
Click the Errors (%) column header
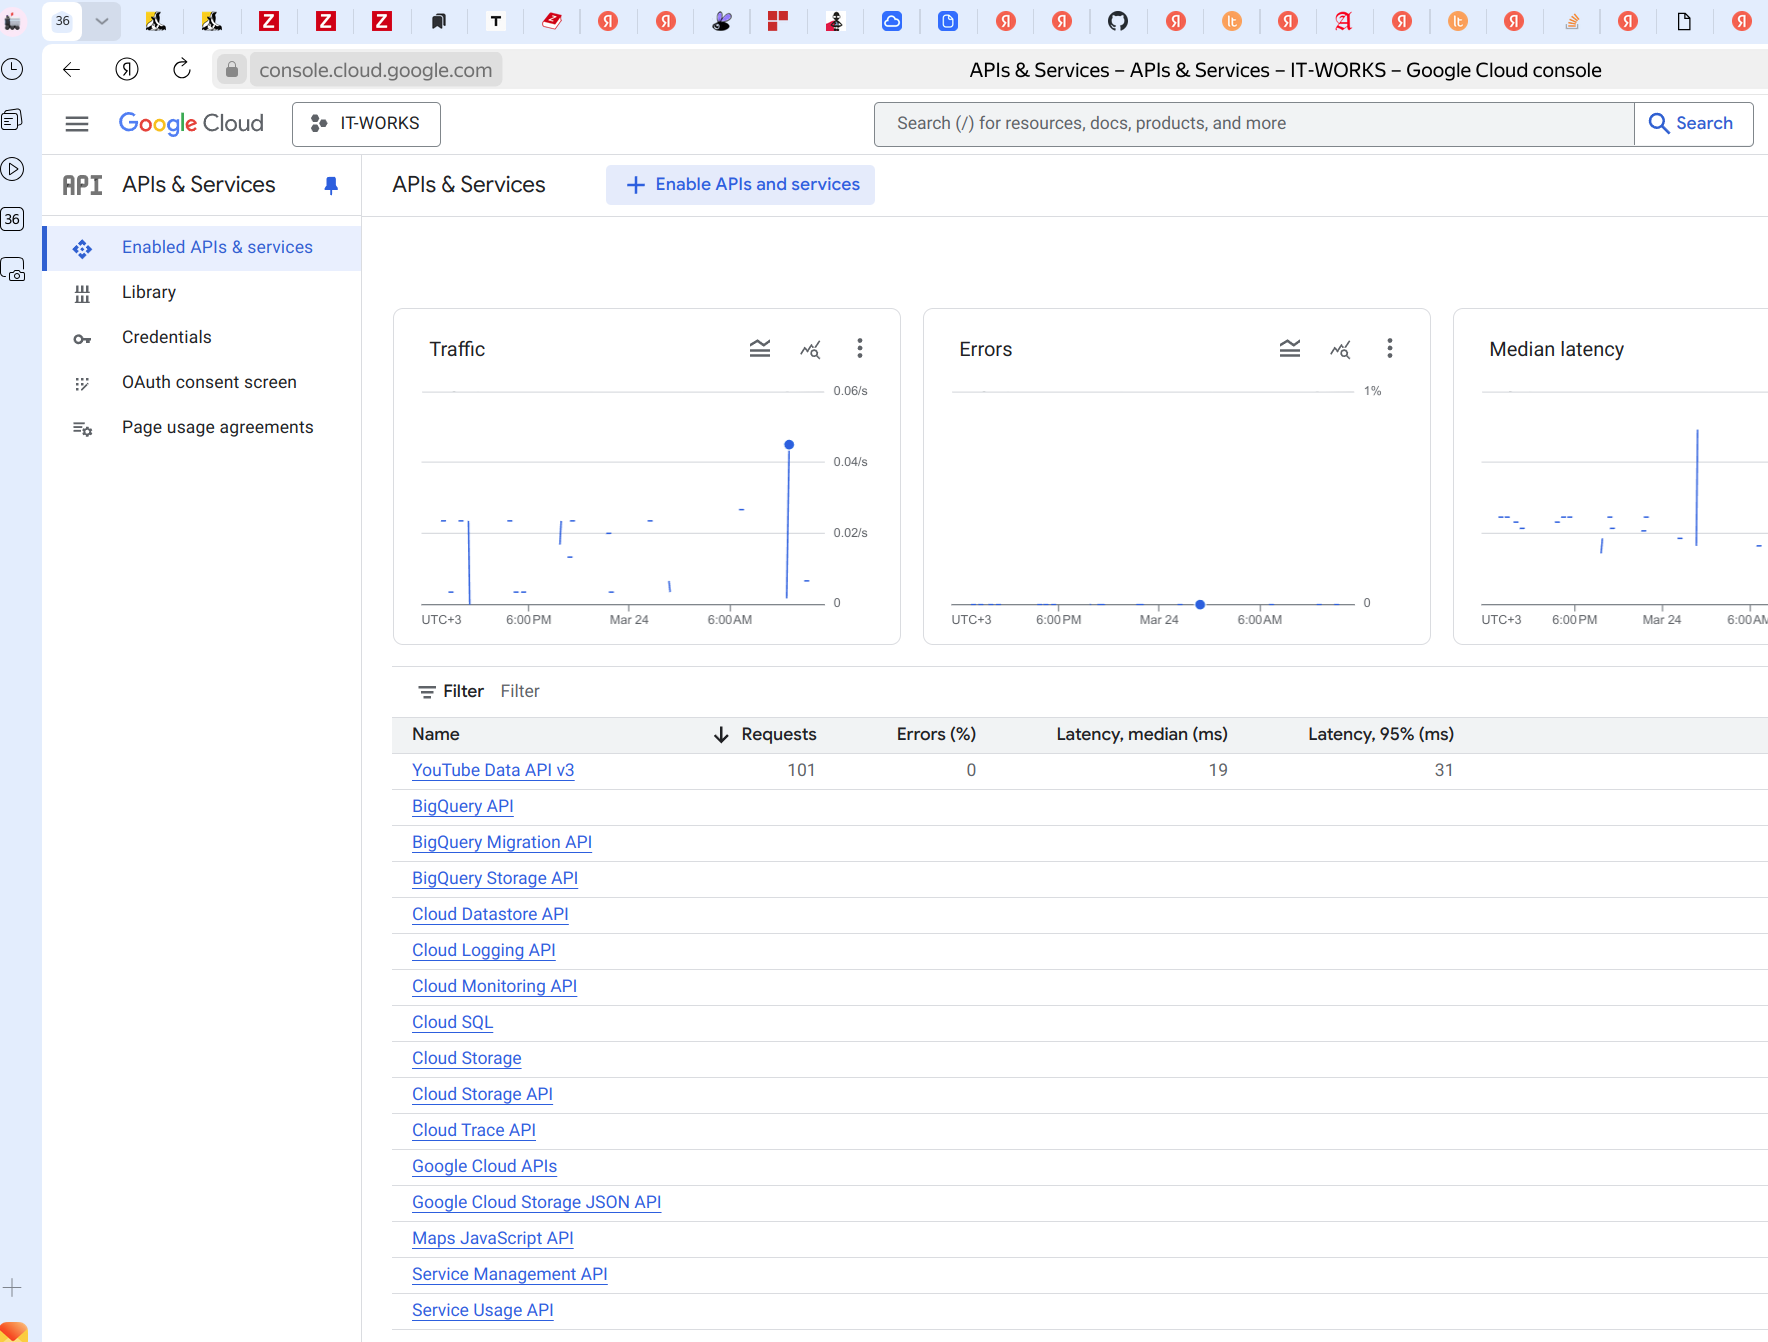click(x=936, y=735)
